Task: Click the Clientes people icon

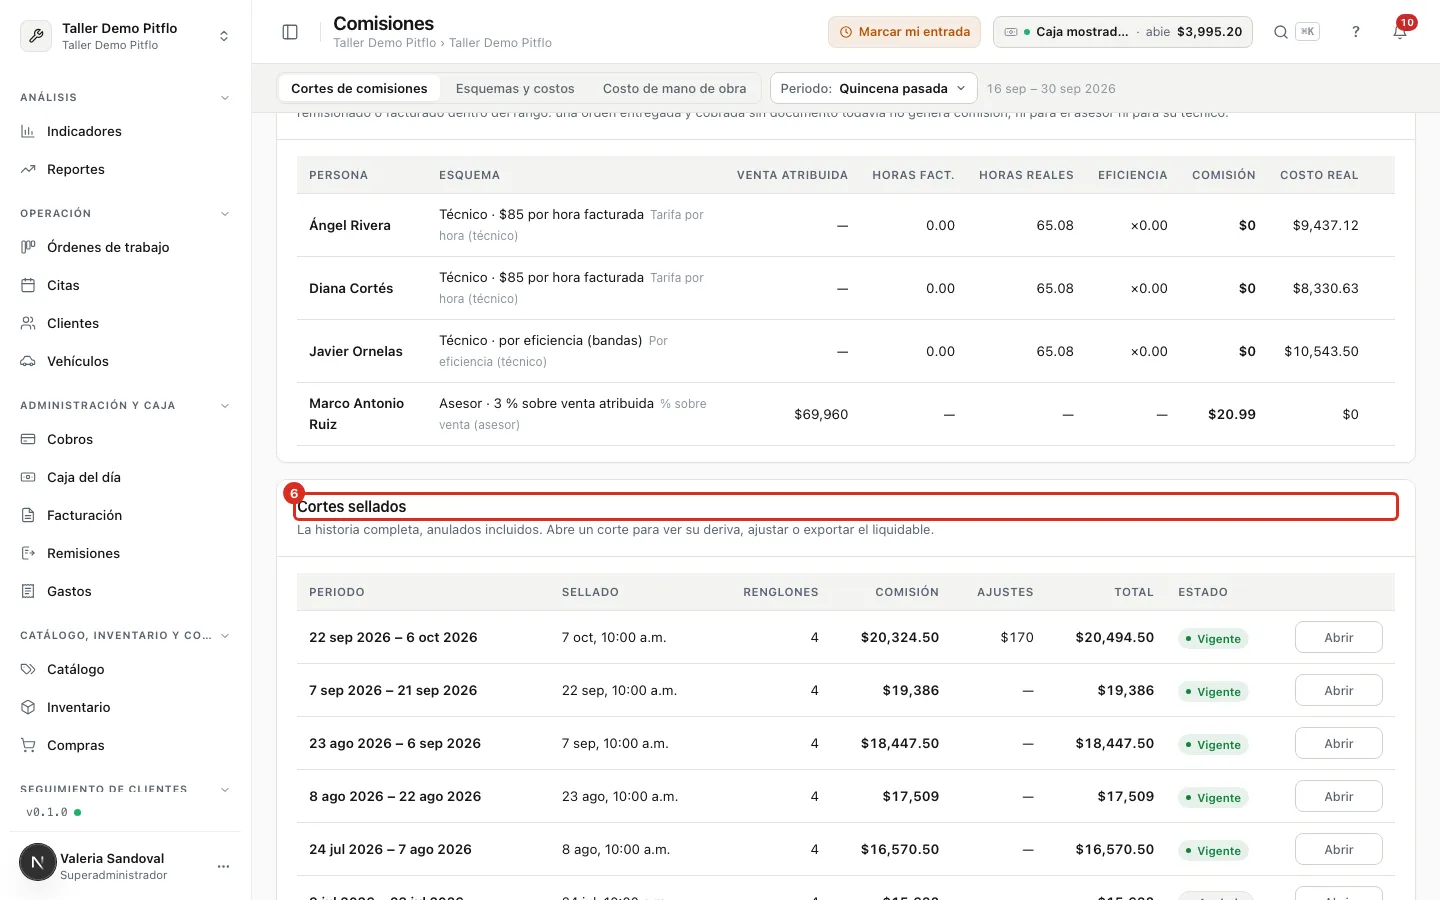Action: click(28, 323)
